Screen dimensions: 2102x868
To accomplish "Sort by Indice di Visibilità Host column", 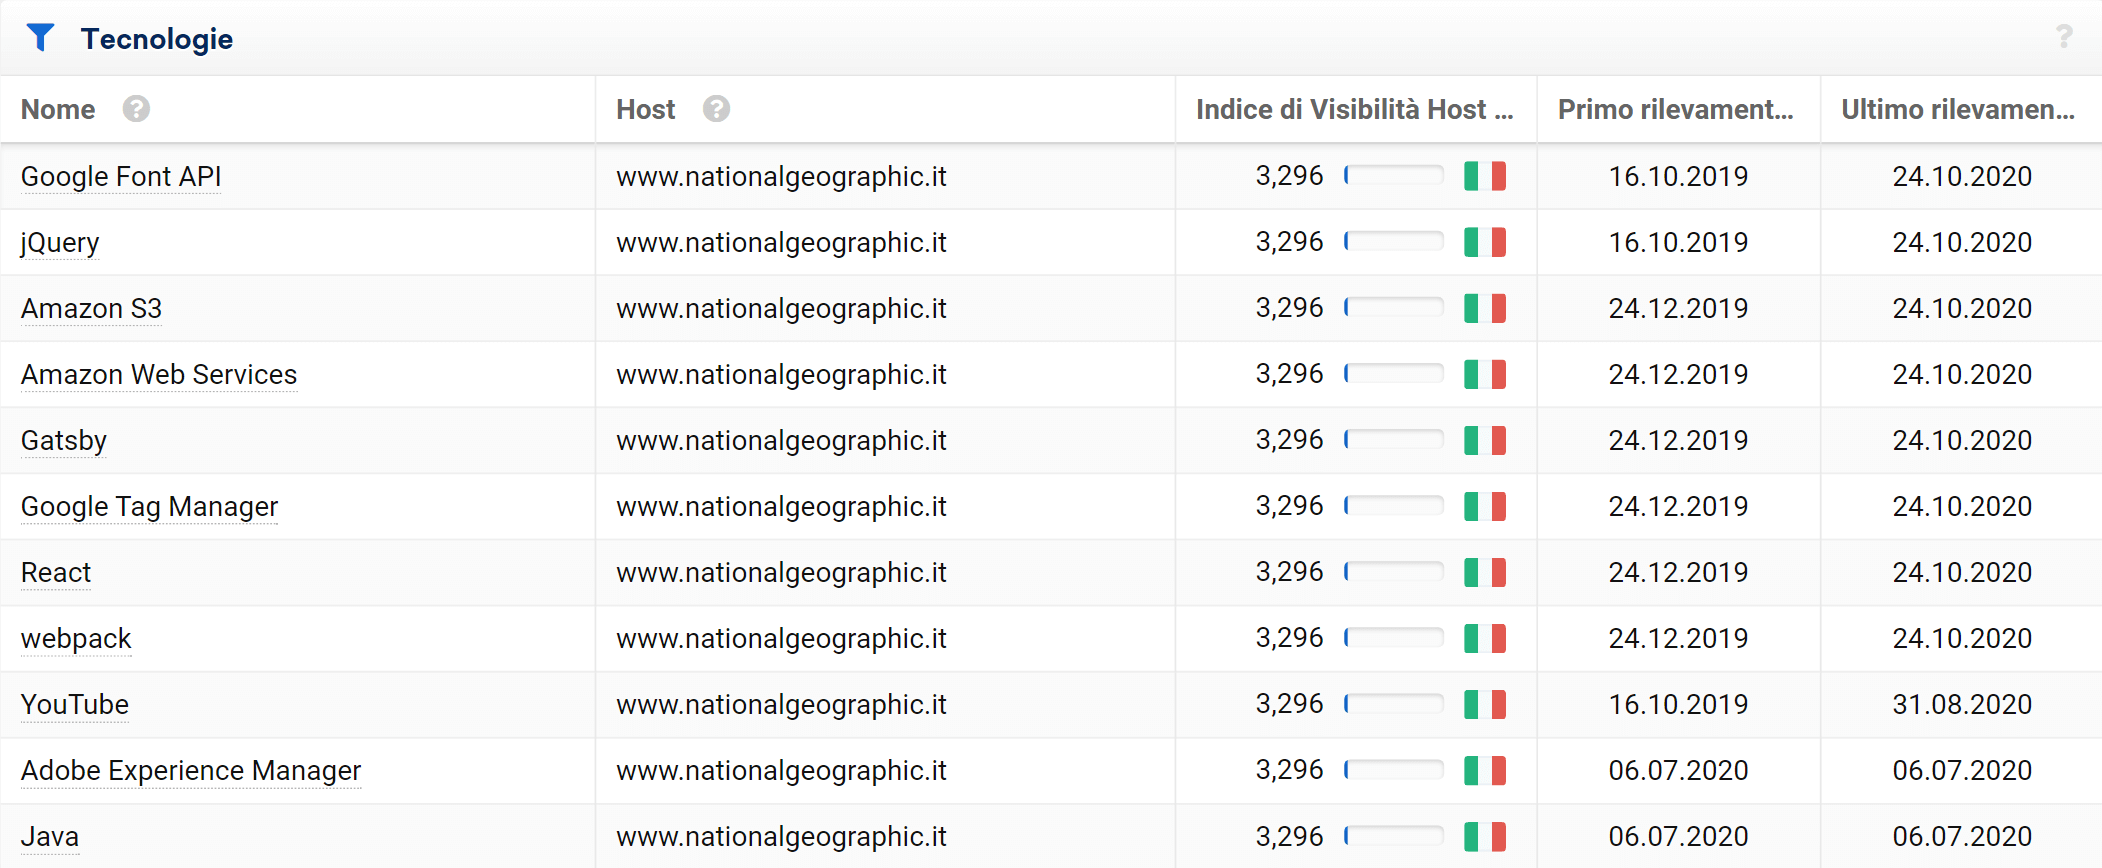I will pyautogui.click(x=1355, y=109).
